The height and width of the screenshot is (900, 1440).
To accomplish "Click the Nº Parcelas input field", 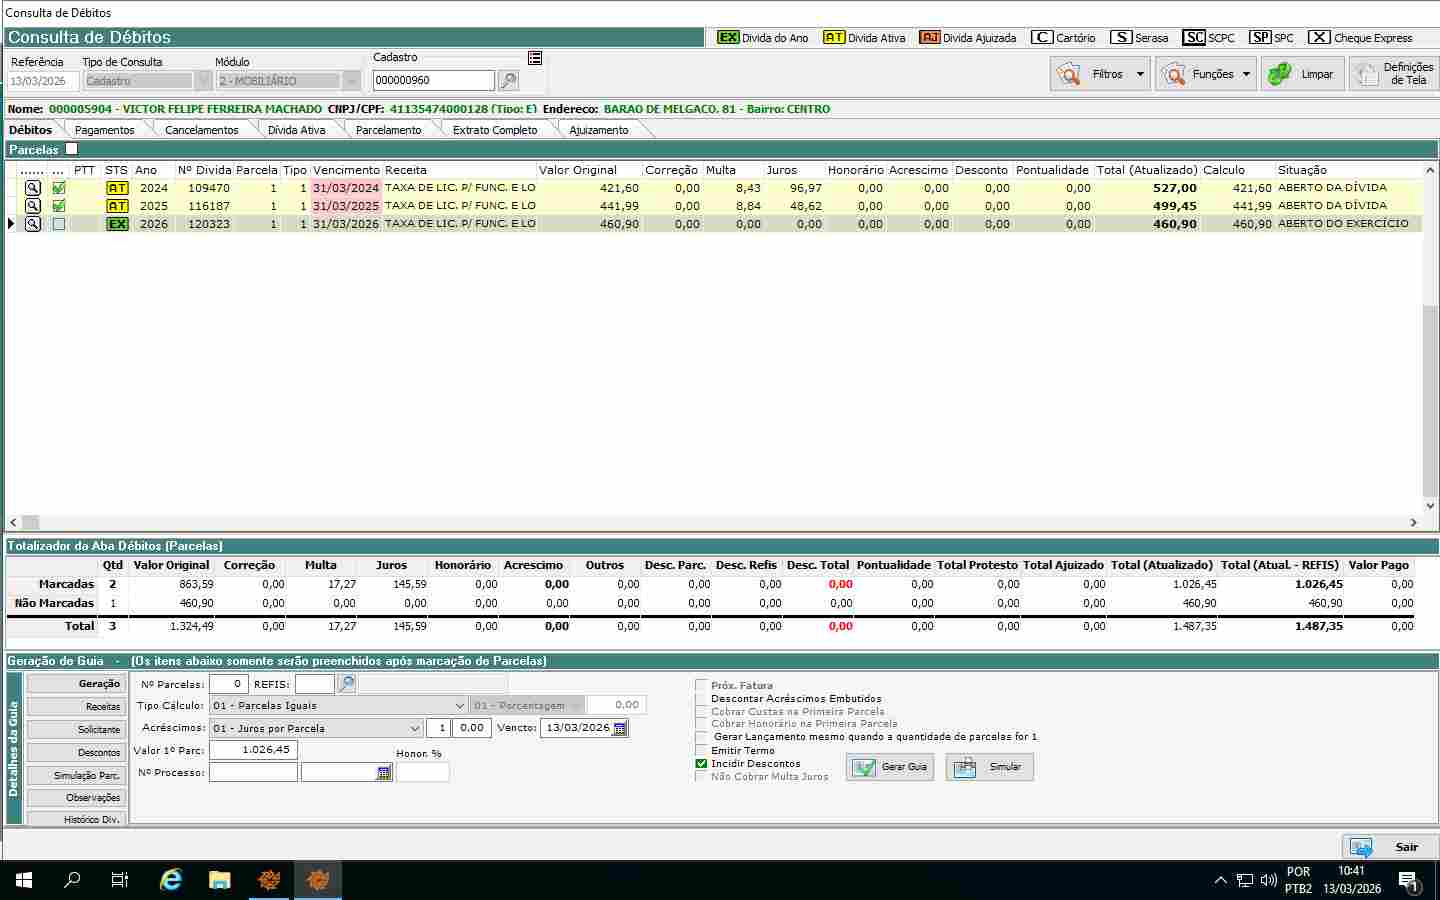I will tap(228, 684).
